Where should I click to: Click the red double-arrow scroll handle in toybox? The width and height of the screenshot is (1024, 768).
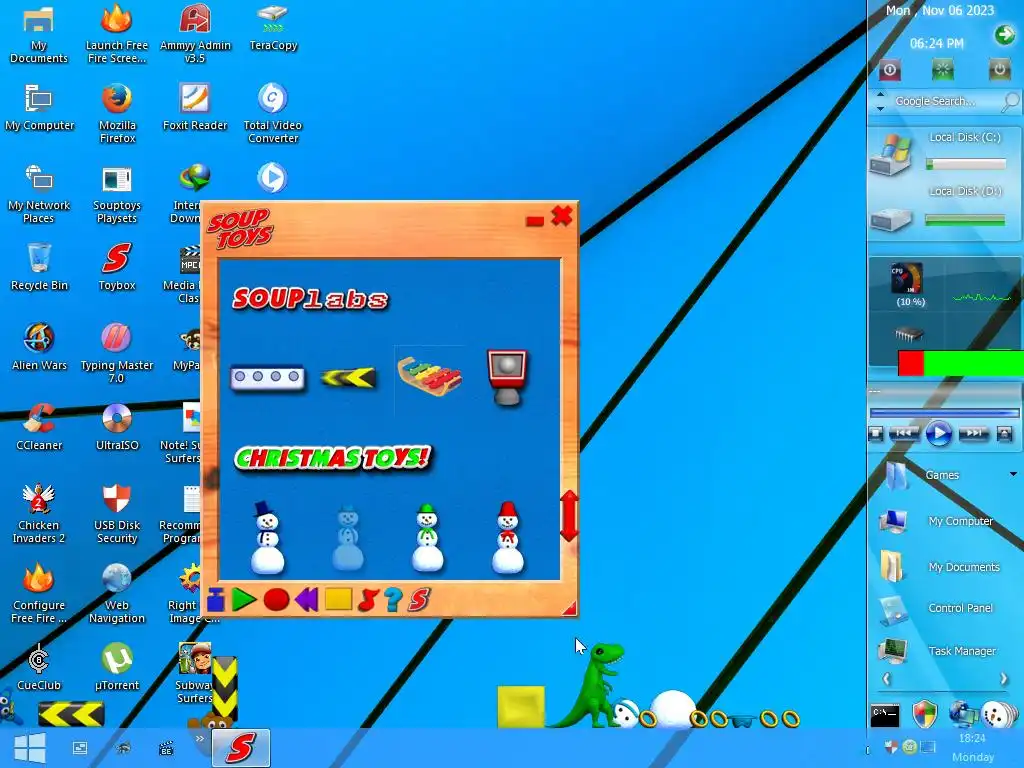coord(569,515)
